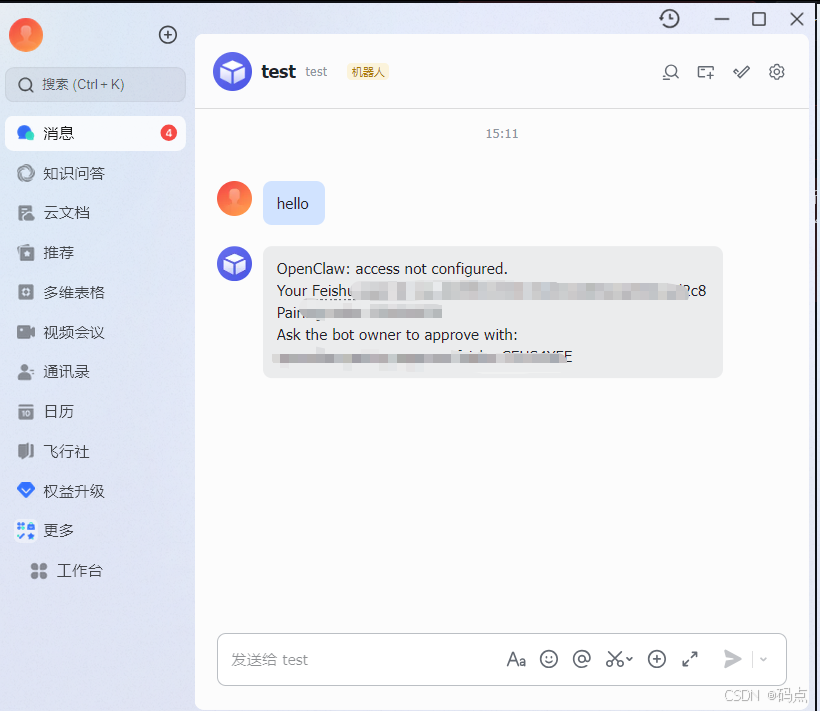Screen dimensions: 820x711
Task: Click the 消息 chat bubble icon
Action: pyautogui.click(x=26, y=133)
